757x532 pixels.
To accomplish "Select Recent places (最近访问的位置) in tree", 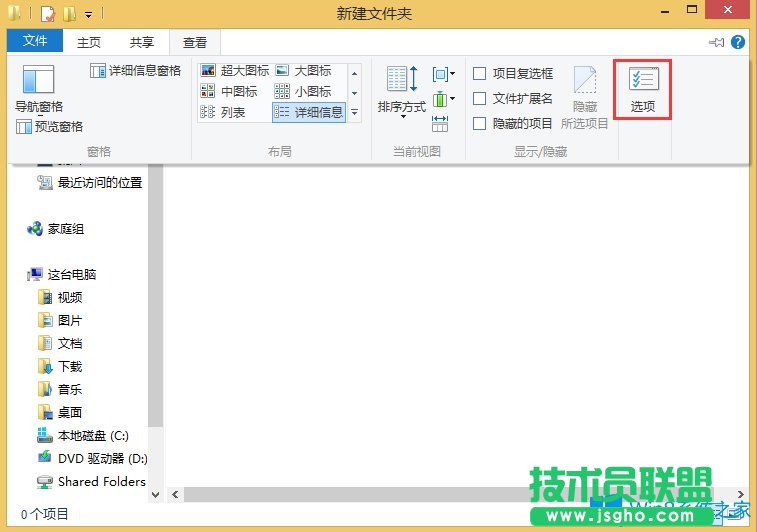I will click(90, 182).
